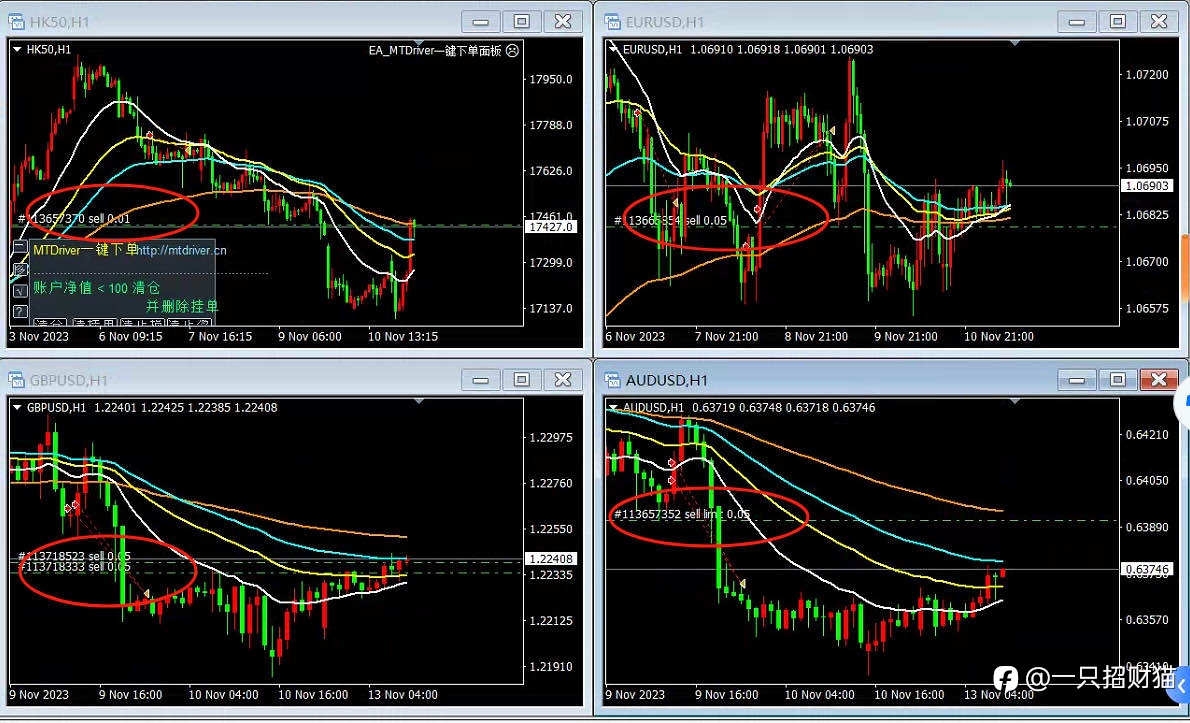Click the 17427.0 current price label
1190x723 pixels.
coord(551,227)
